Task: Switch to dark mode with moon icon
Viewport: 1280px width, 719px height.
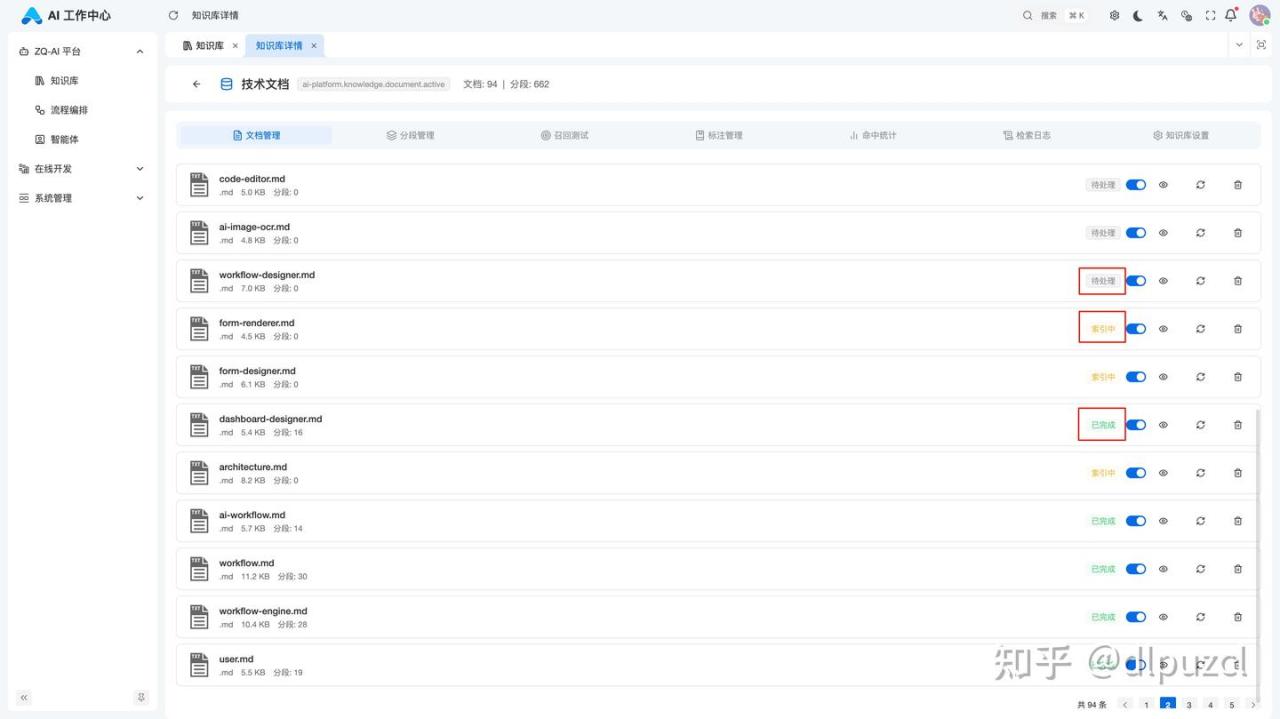Action: click(1138, 16)
